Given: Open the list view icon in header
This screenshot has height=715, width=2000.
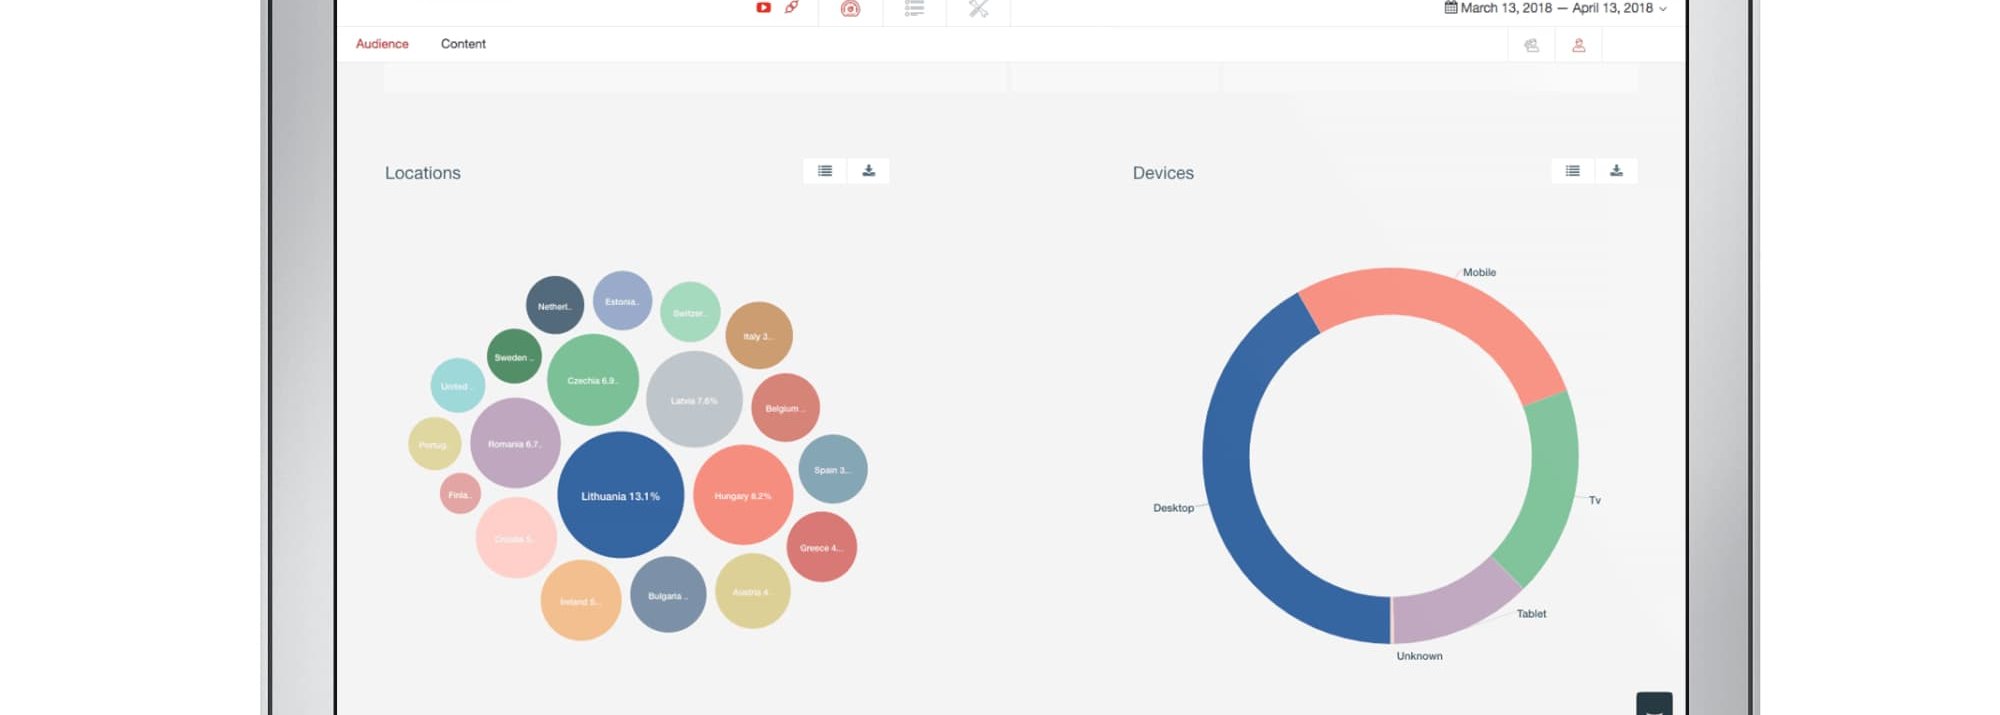Looking at the screenshot, I should point(914,9).
